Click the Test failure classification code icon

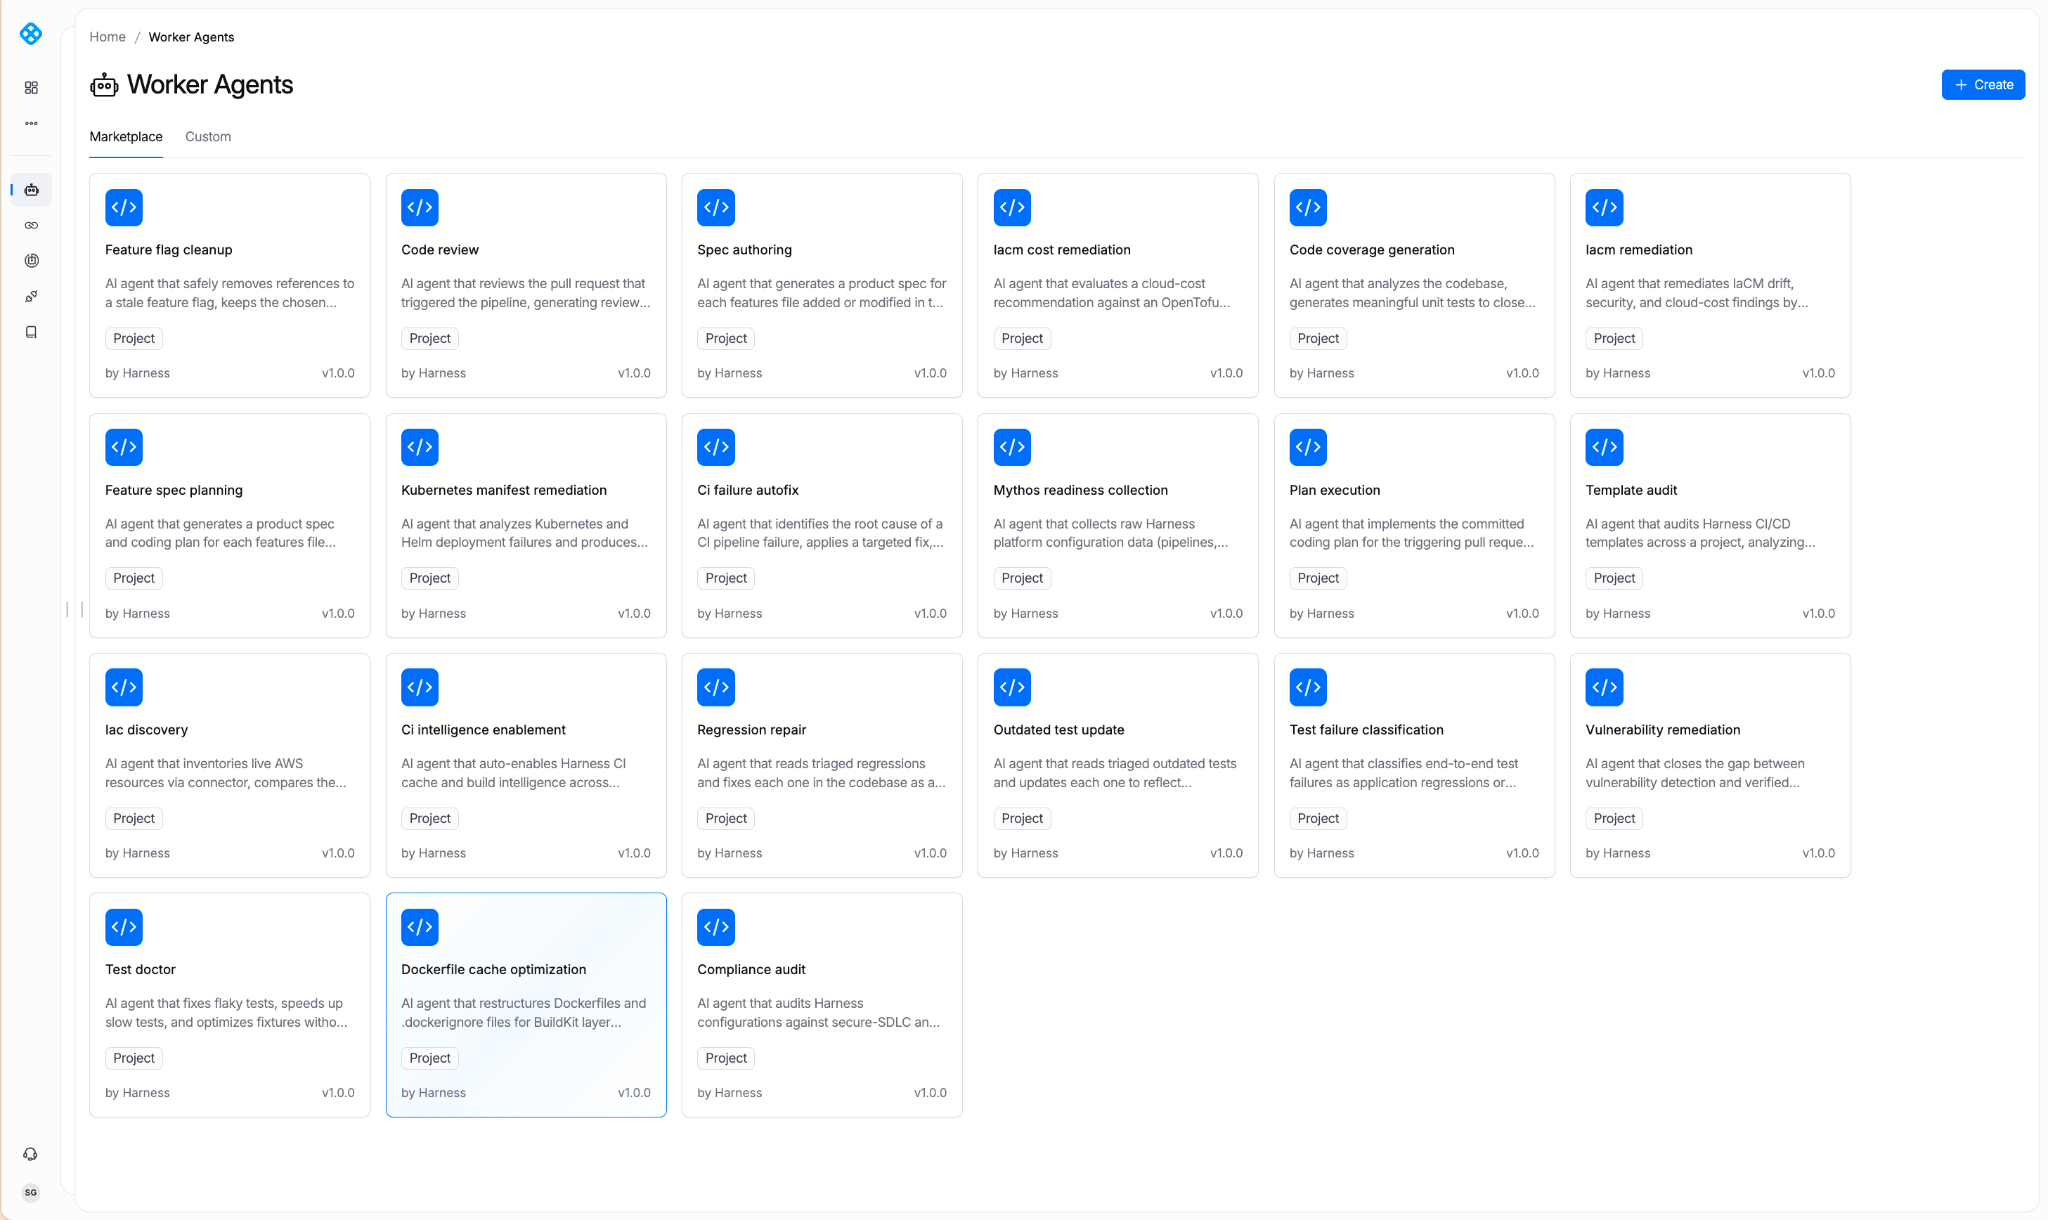pyautogui.click(x=1308, y=687)
